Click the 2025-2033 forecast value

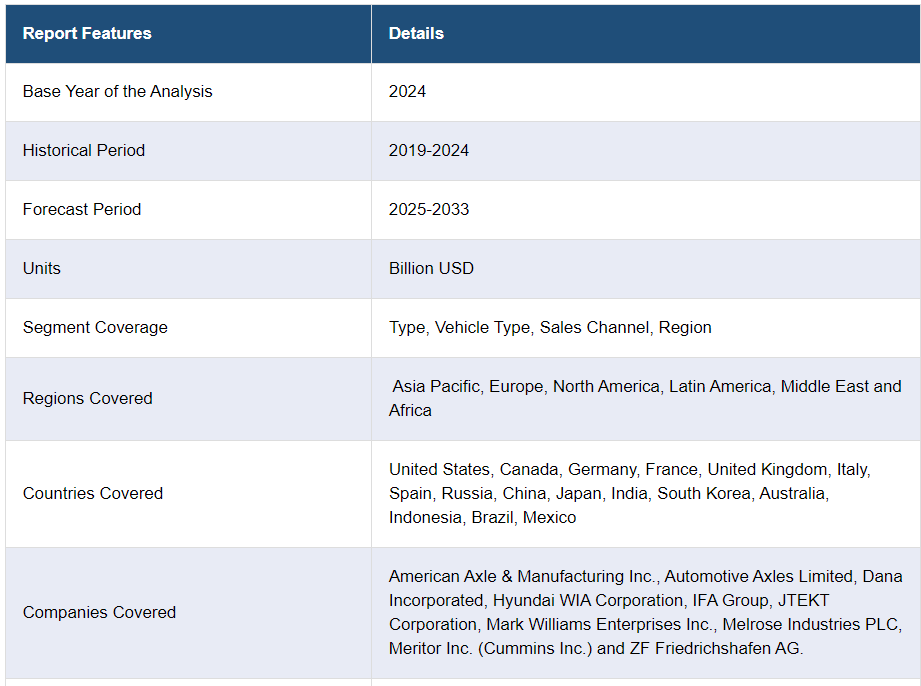[x=429, y=210]
